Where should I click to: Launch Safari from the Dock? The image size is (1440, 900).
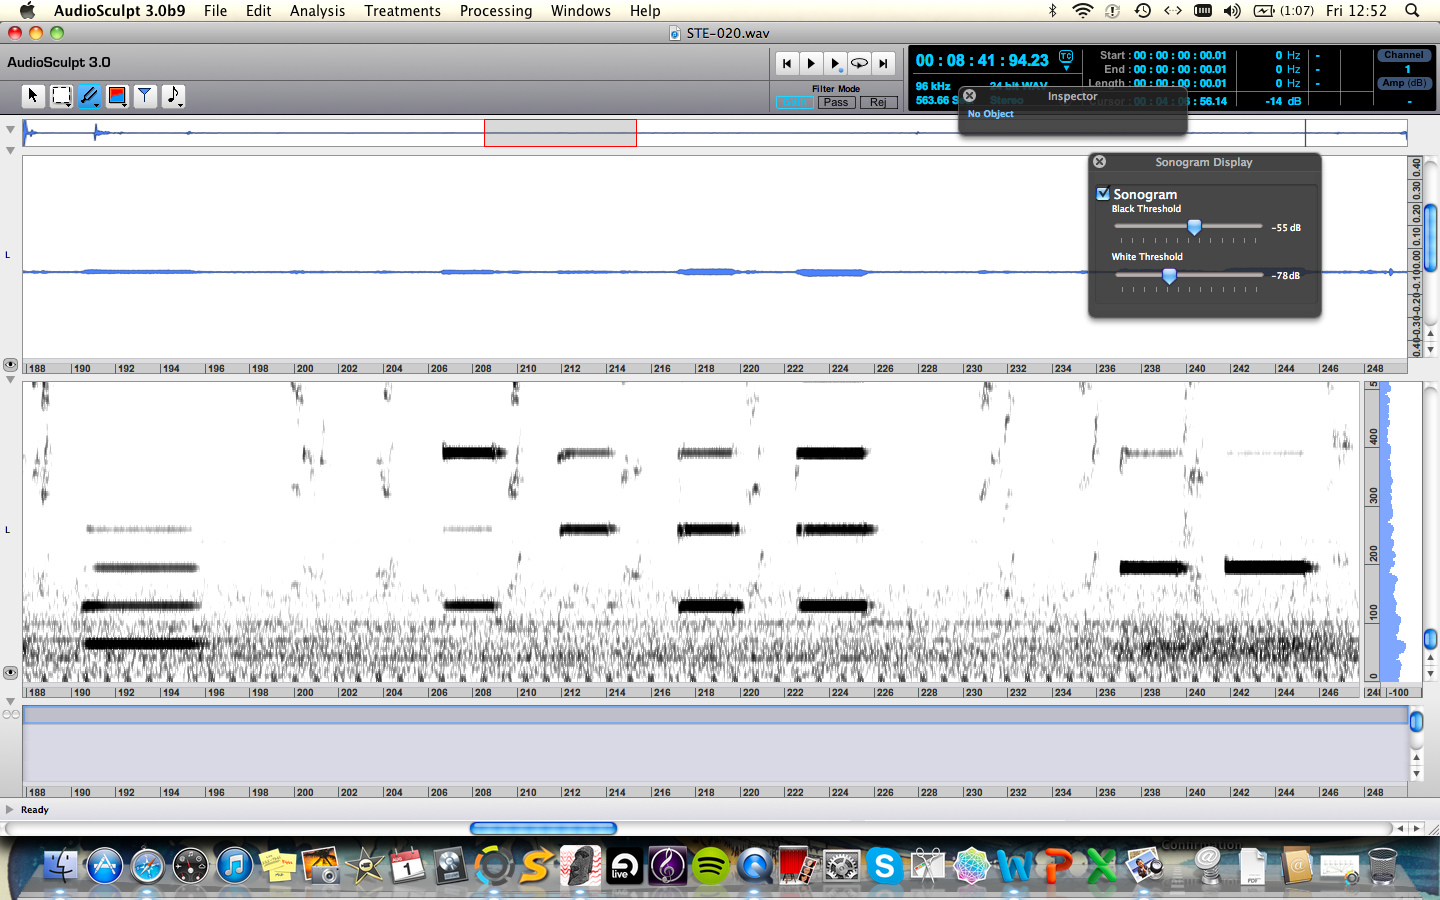[x=147, y=865]
